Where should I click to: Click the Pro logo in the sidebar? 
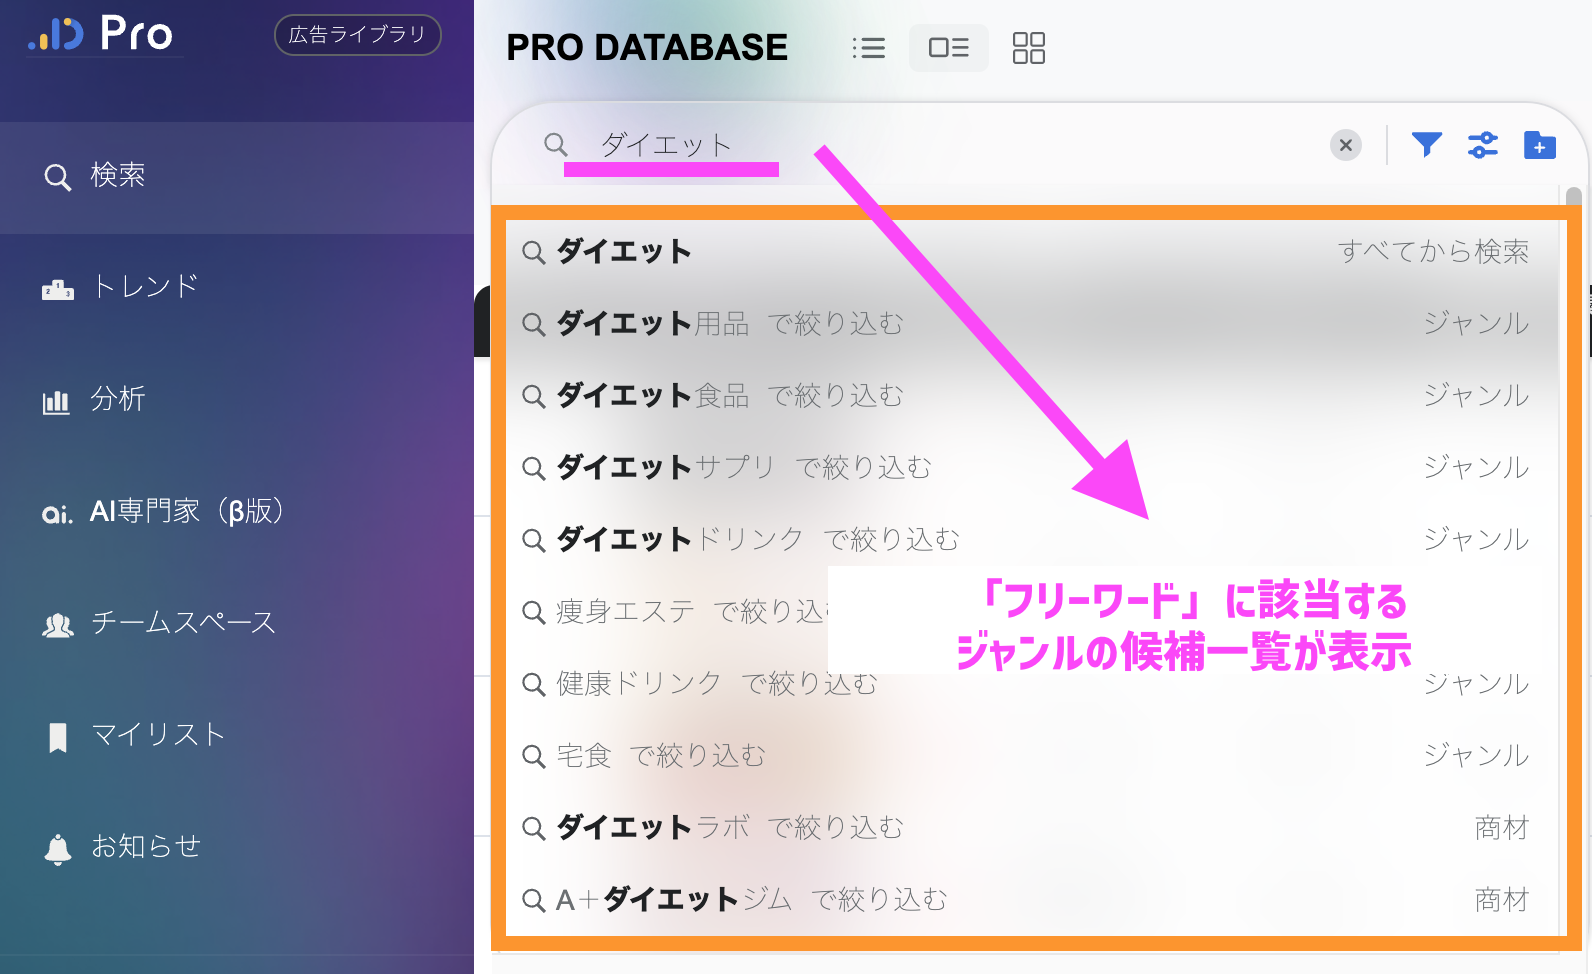101,33
